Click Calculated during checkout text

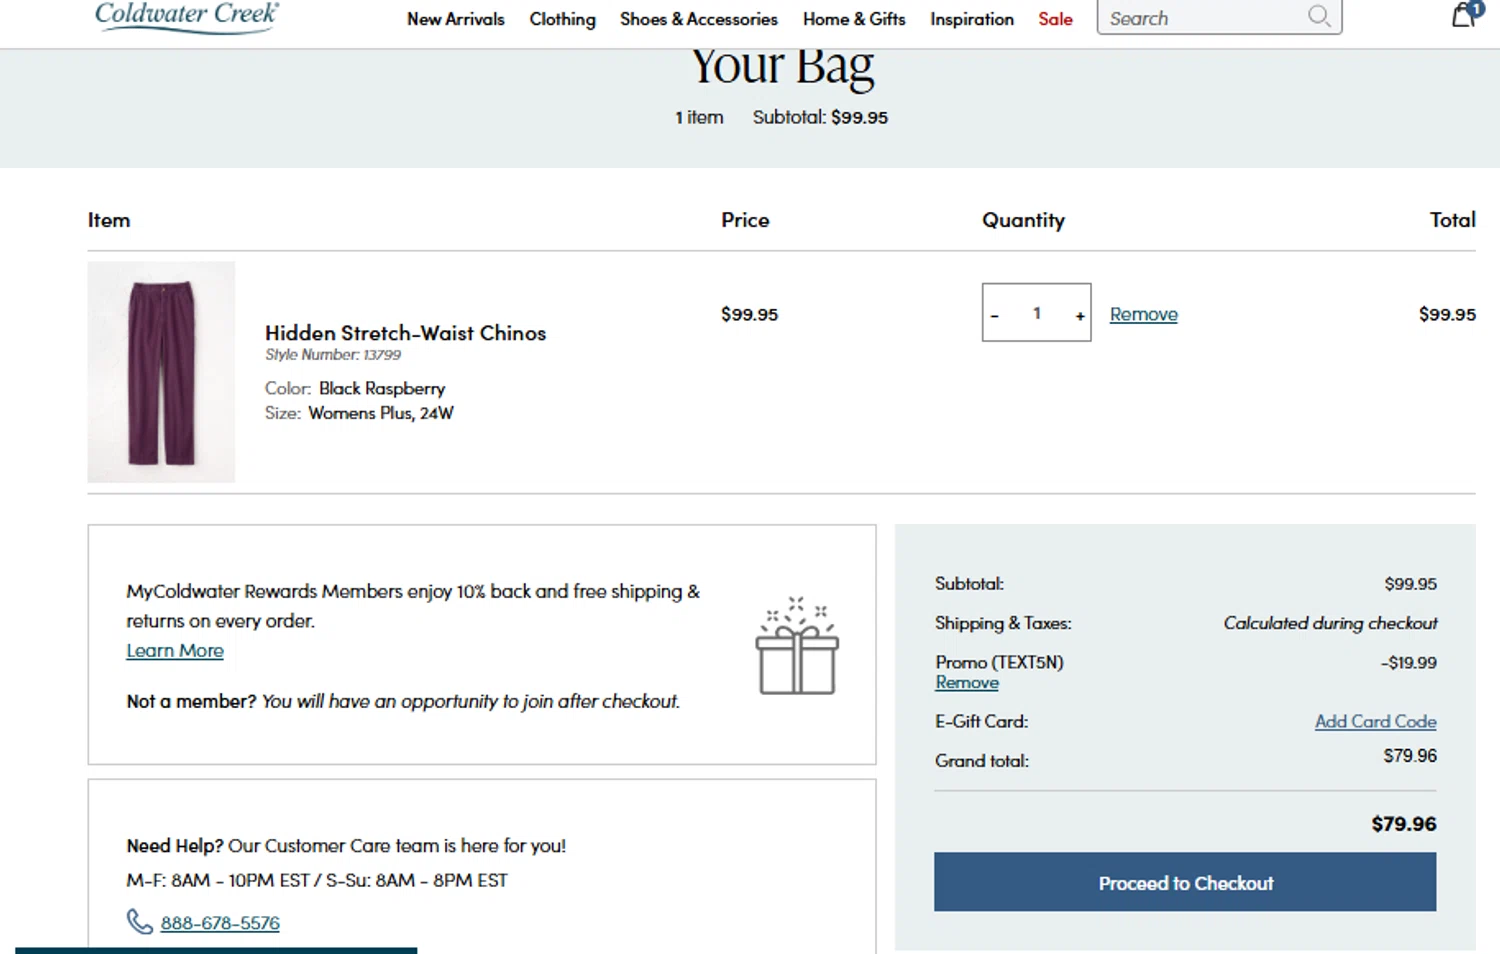[x=1330, y=623]
